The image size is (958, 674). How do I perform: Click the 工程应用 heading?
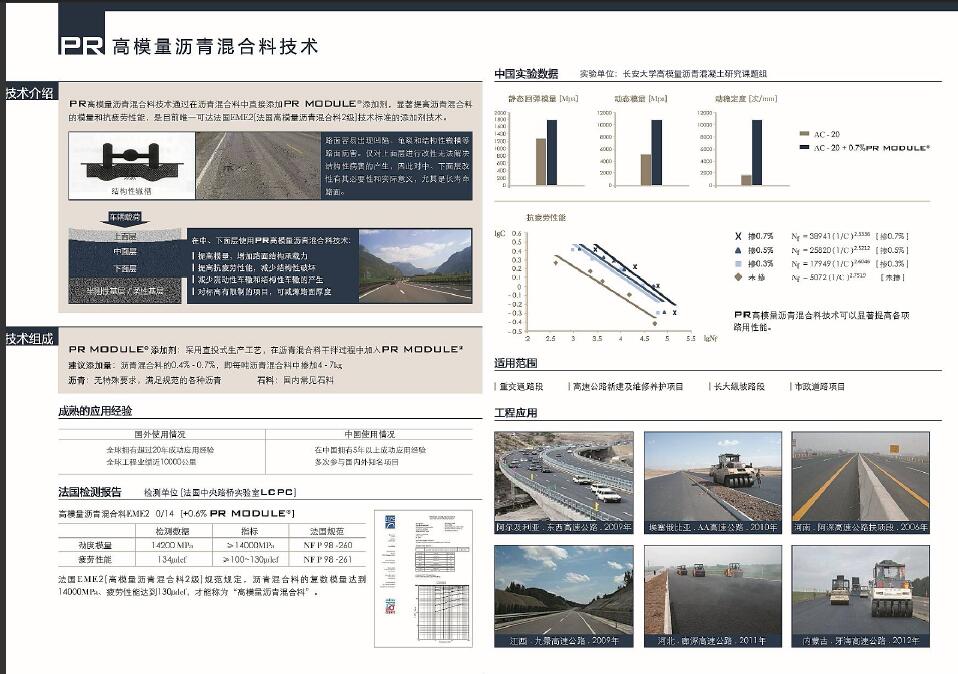tap(516, 413)
